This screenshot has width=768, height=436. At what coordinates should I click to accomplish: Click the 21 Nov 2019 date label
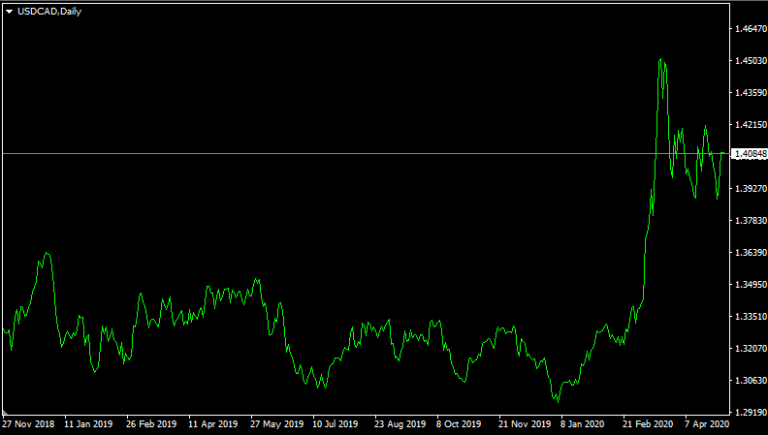tap(525, 425)
